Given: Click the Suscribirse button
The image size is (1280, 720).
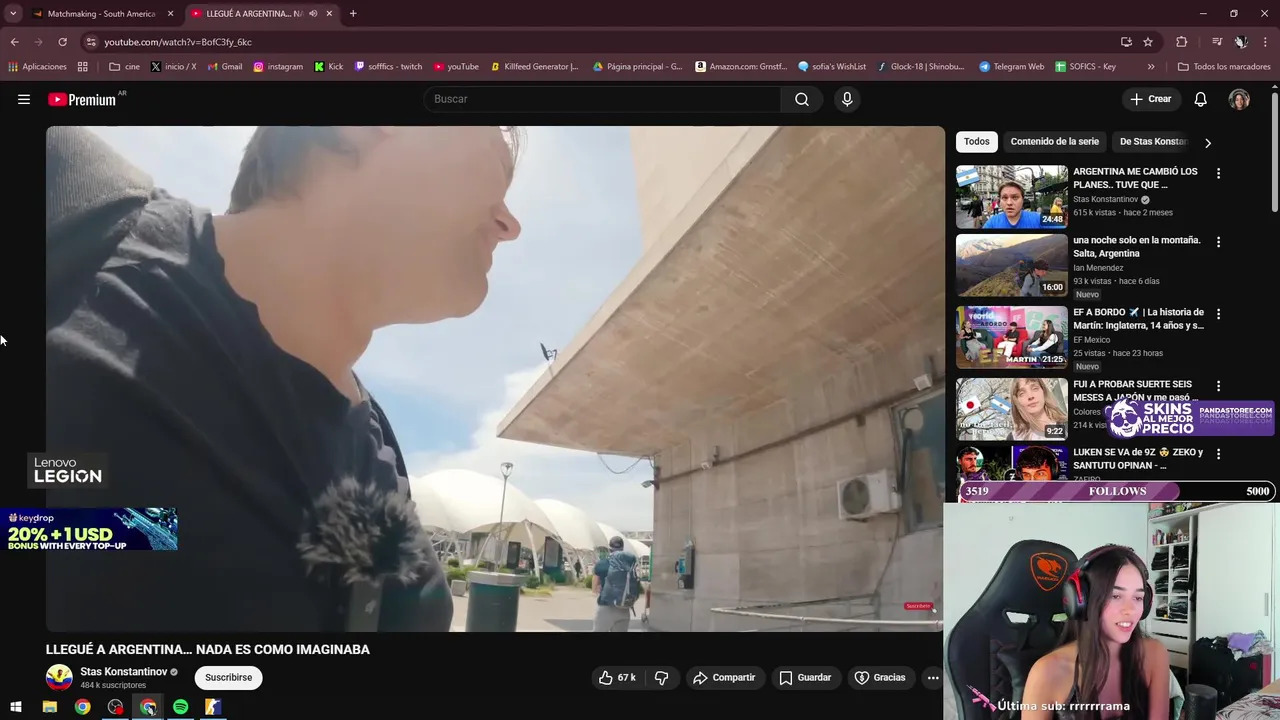Looking at the screenshot, I should (228, 678).
